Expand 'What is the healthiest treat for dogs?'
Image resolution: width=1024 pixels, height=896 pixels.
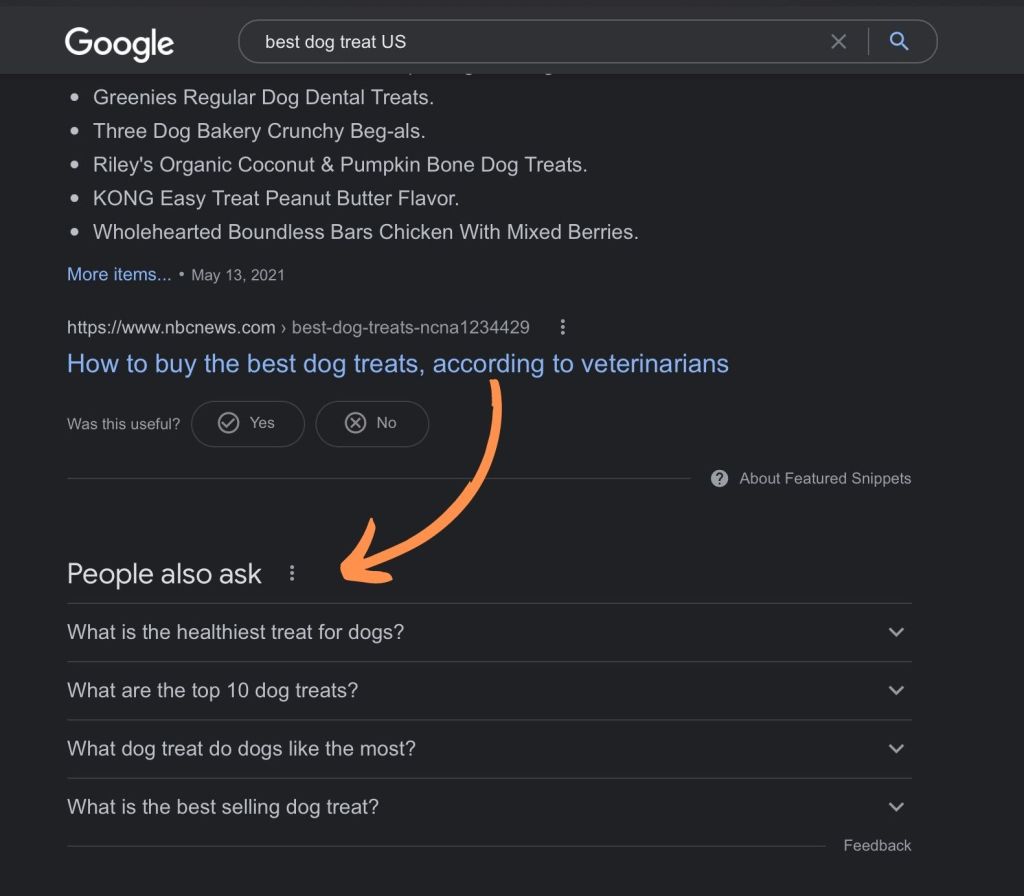(x=489, y=632)
